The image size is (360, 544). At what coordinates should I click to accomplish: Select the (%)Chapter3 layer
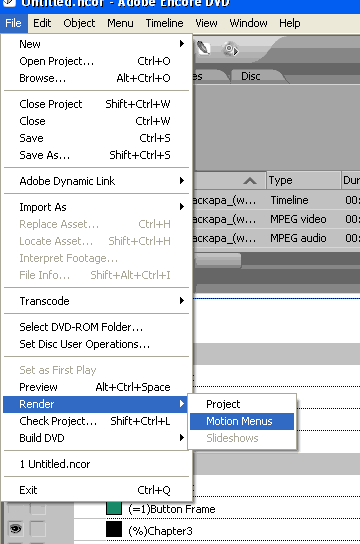pos(160,531)
